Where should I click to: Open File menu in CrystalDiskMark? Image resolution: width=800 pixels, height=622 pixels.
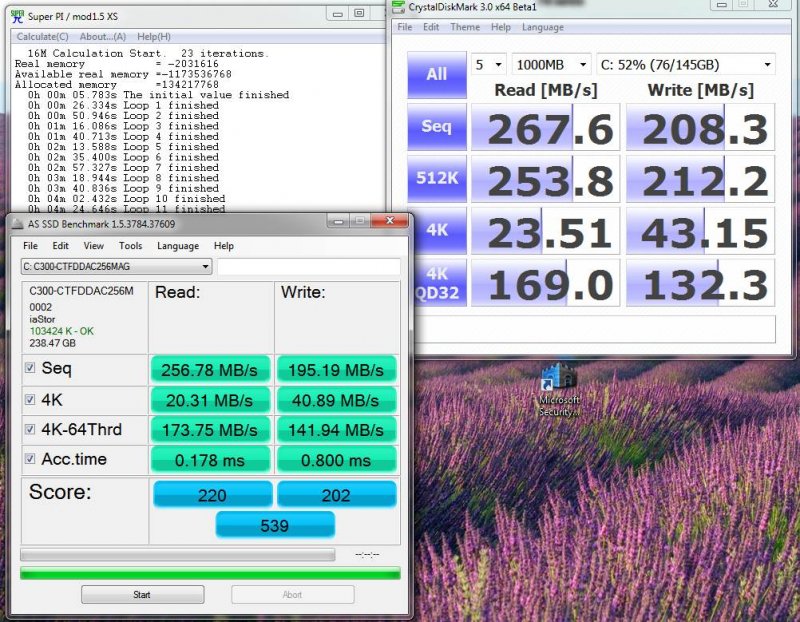click(405, 27)
